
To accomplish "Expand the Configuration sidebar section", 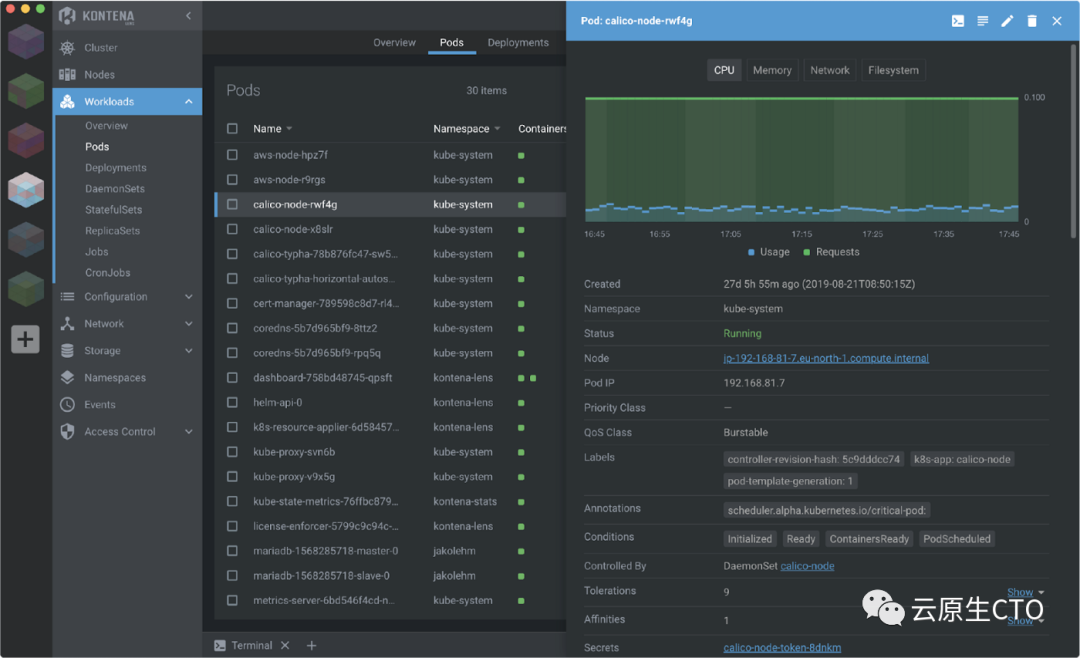I will coord(188,297).
